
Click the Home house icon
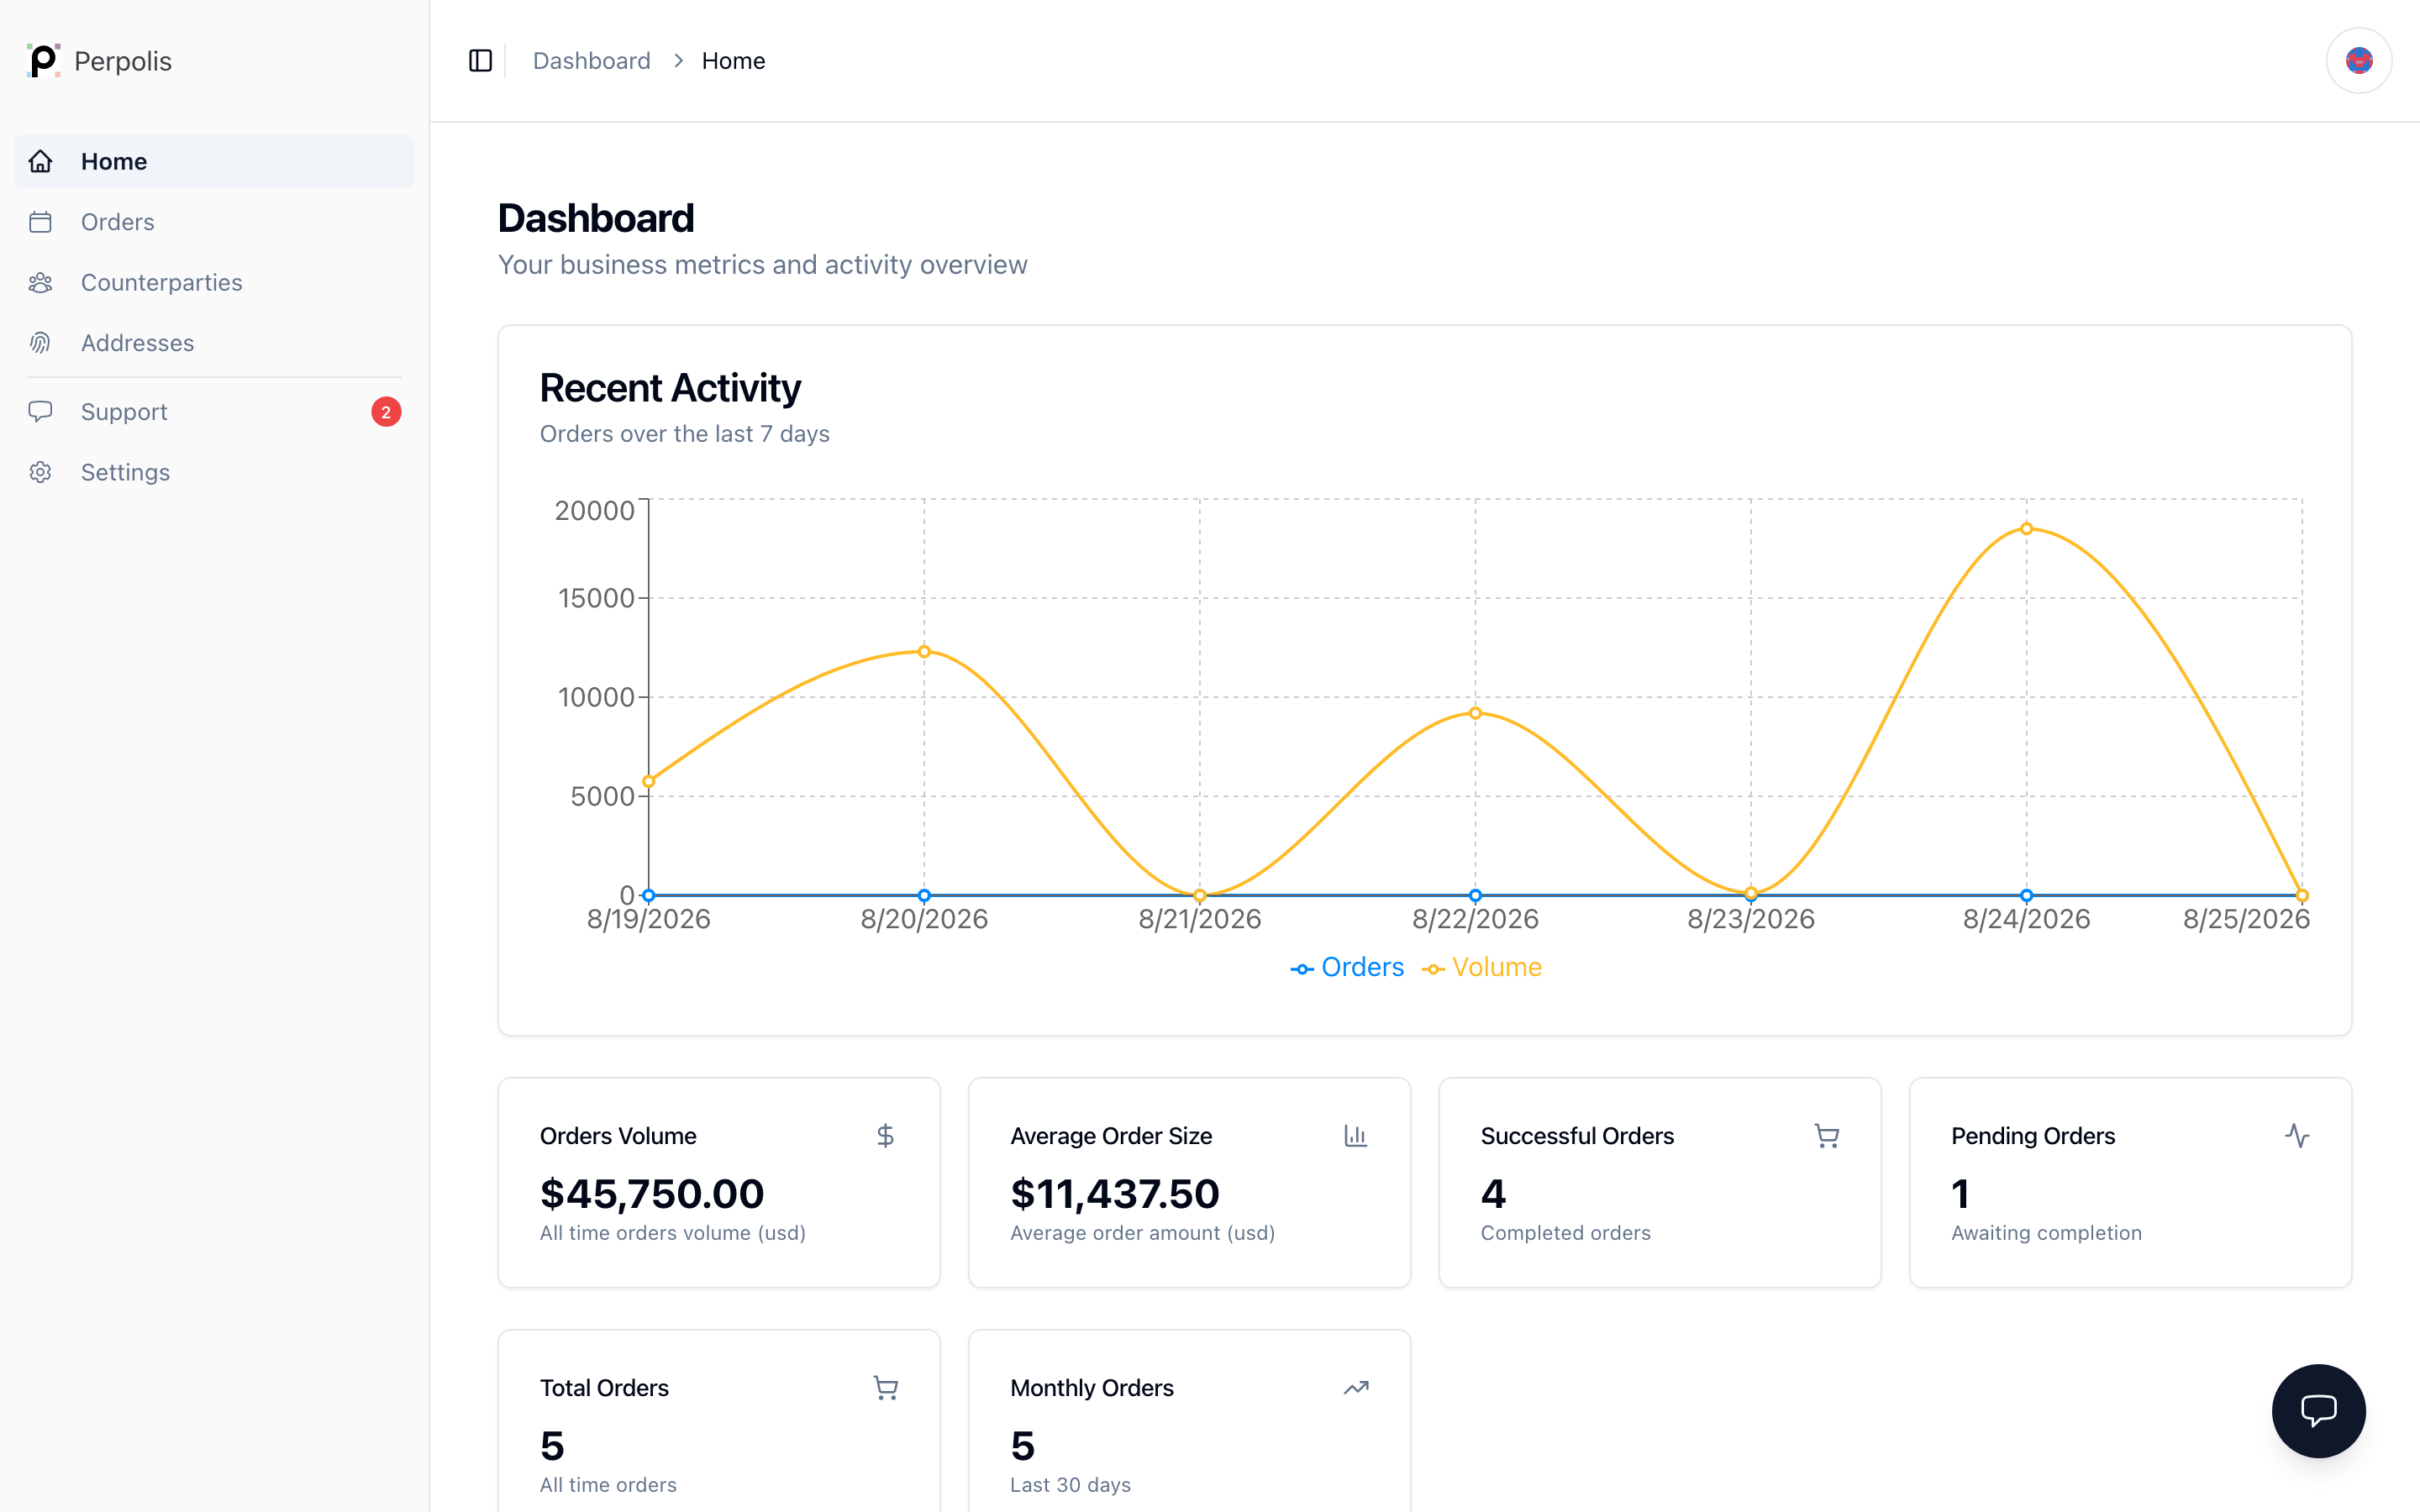click(41, 161)
